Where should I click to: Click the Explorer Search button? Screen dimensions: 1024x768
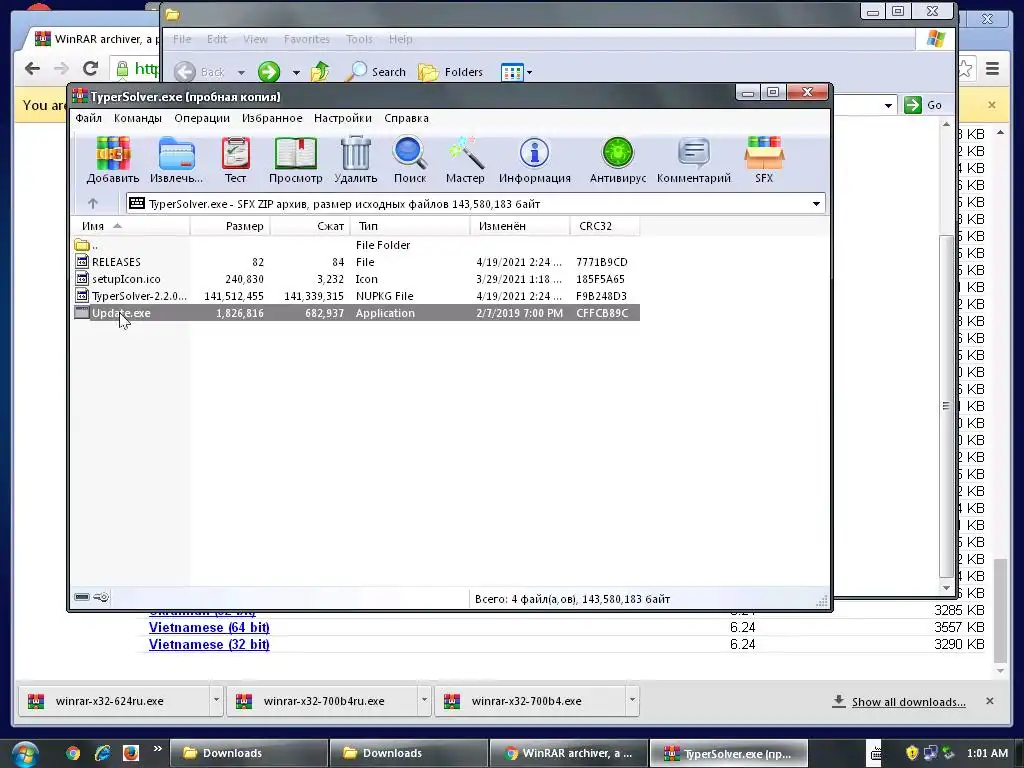(376, 72)
